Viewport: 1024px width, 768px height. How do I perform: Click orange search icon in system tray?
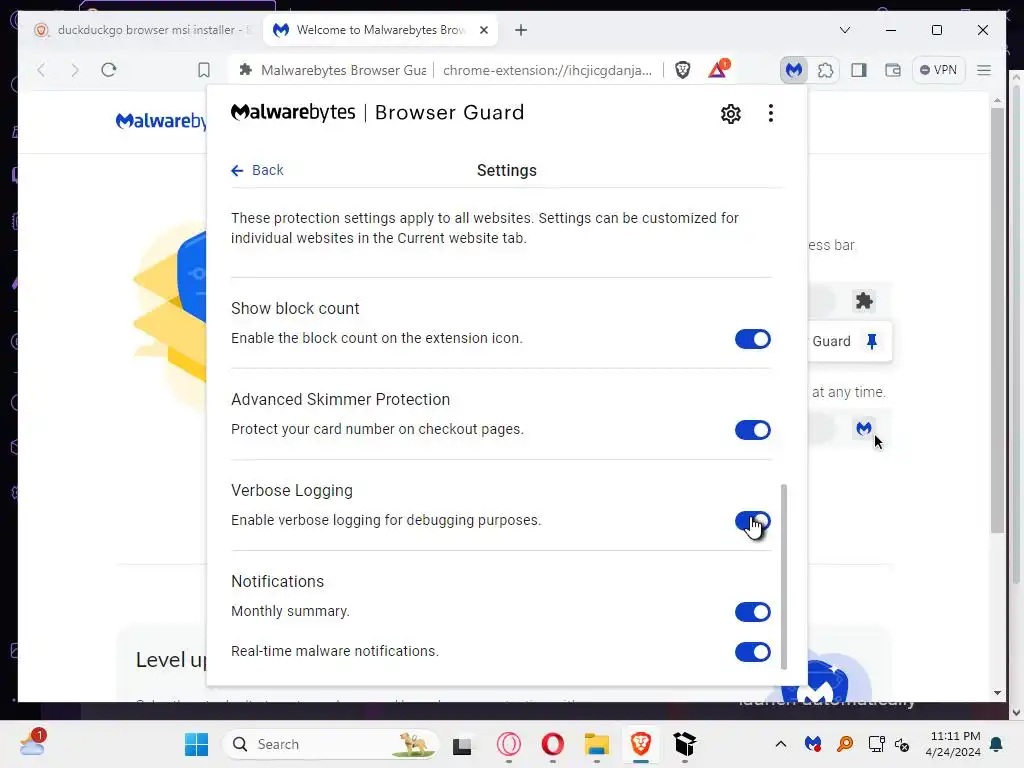844,744
